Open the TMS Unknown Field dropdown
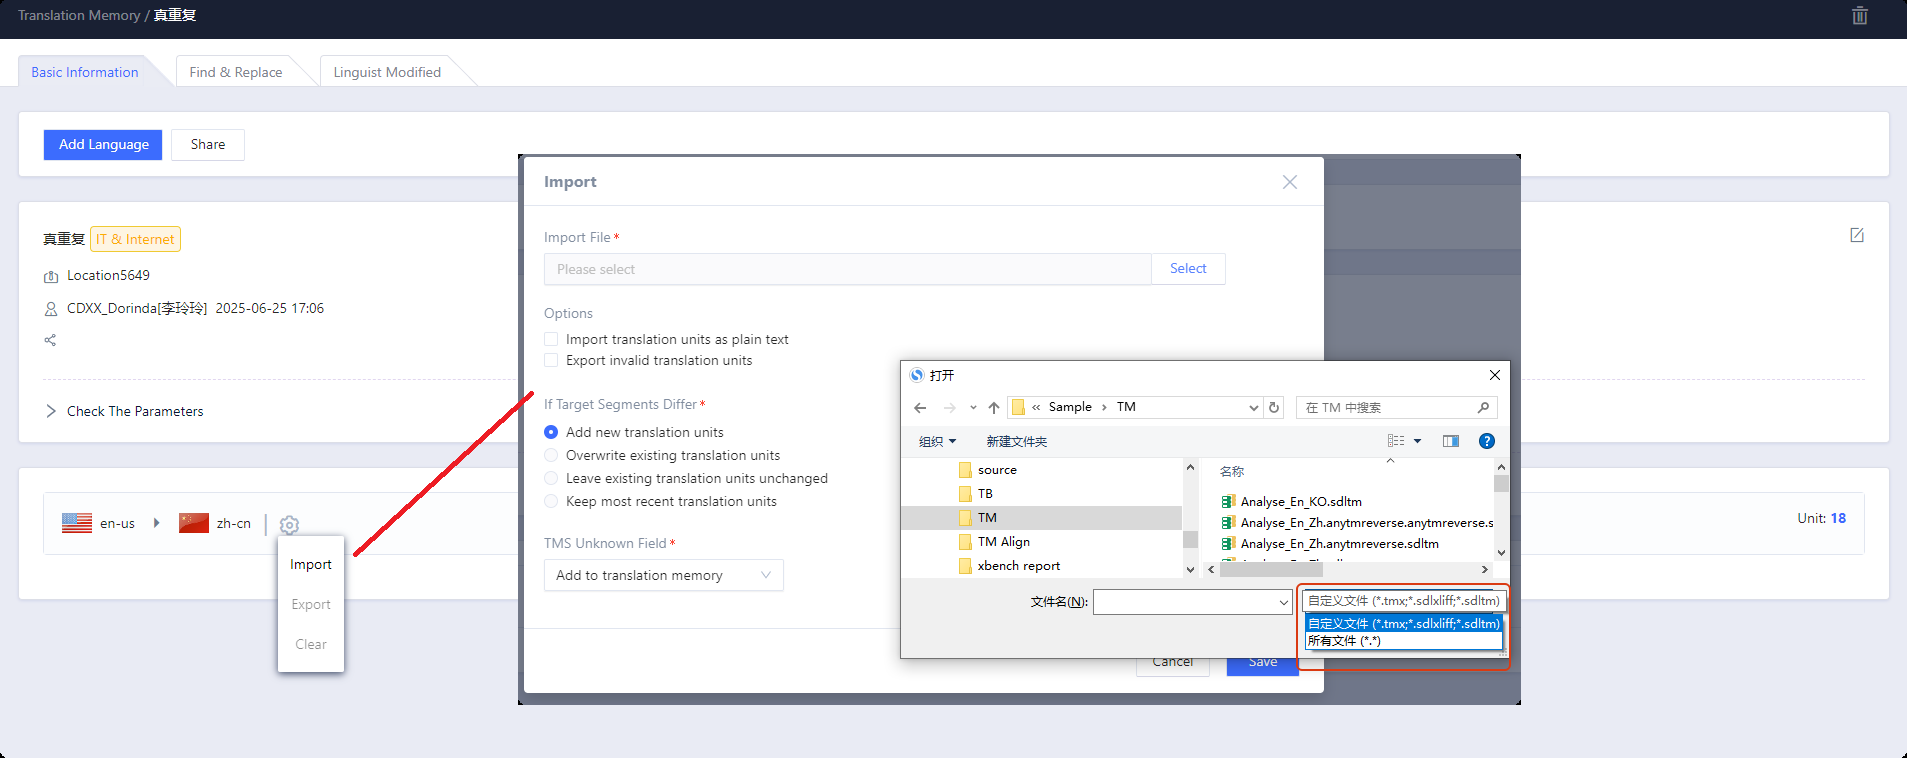The height and width of the screenshot is (759, 1907). click(664, 575)
